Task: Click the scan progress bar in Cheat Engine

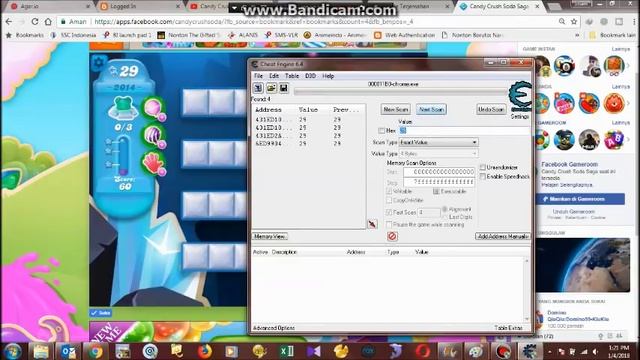Action: click(x=400, y=92)
